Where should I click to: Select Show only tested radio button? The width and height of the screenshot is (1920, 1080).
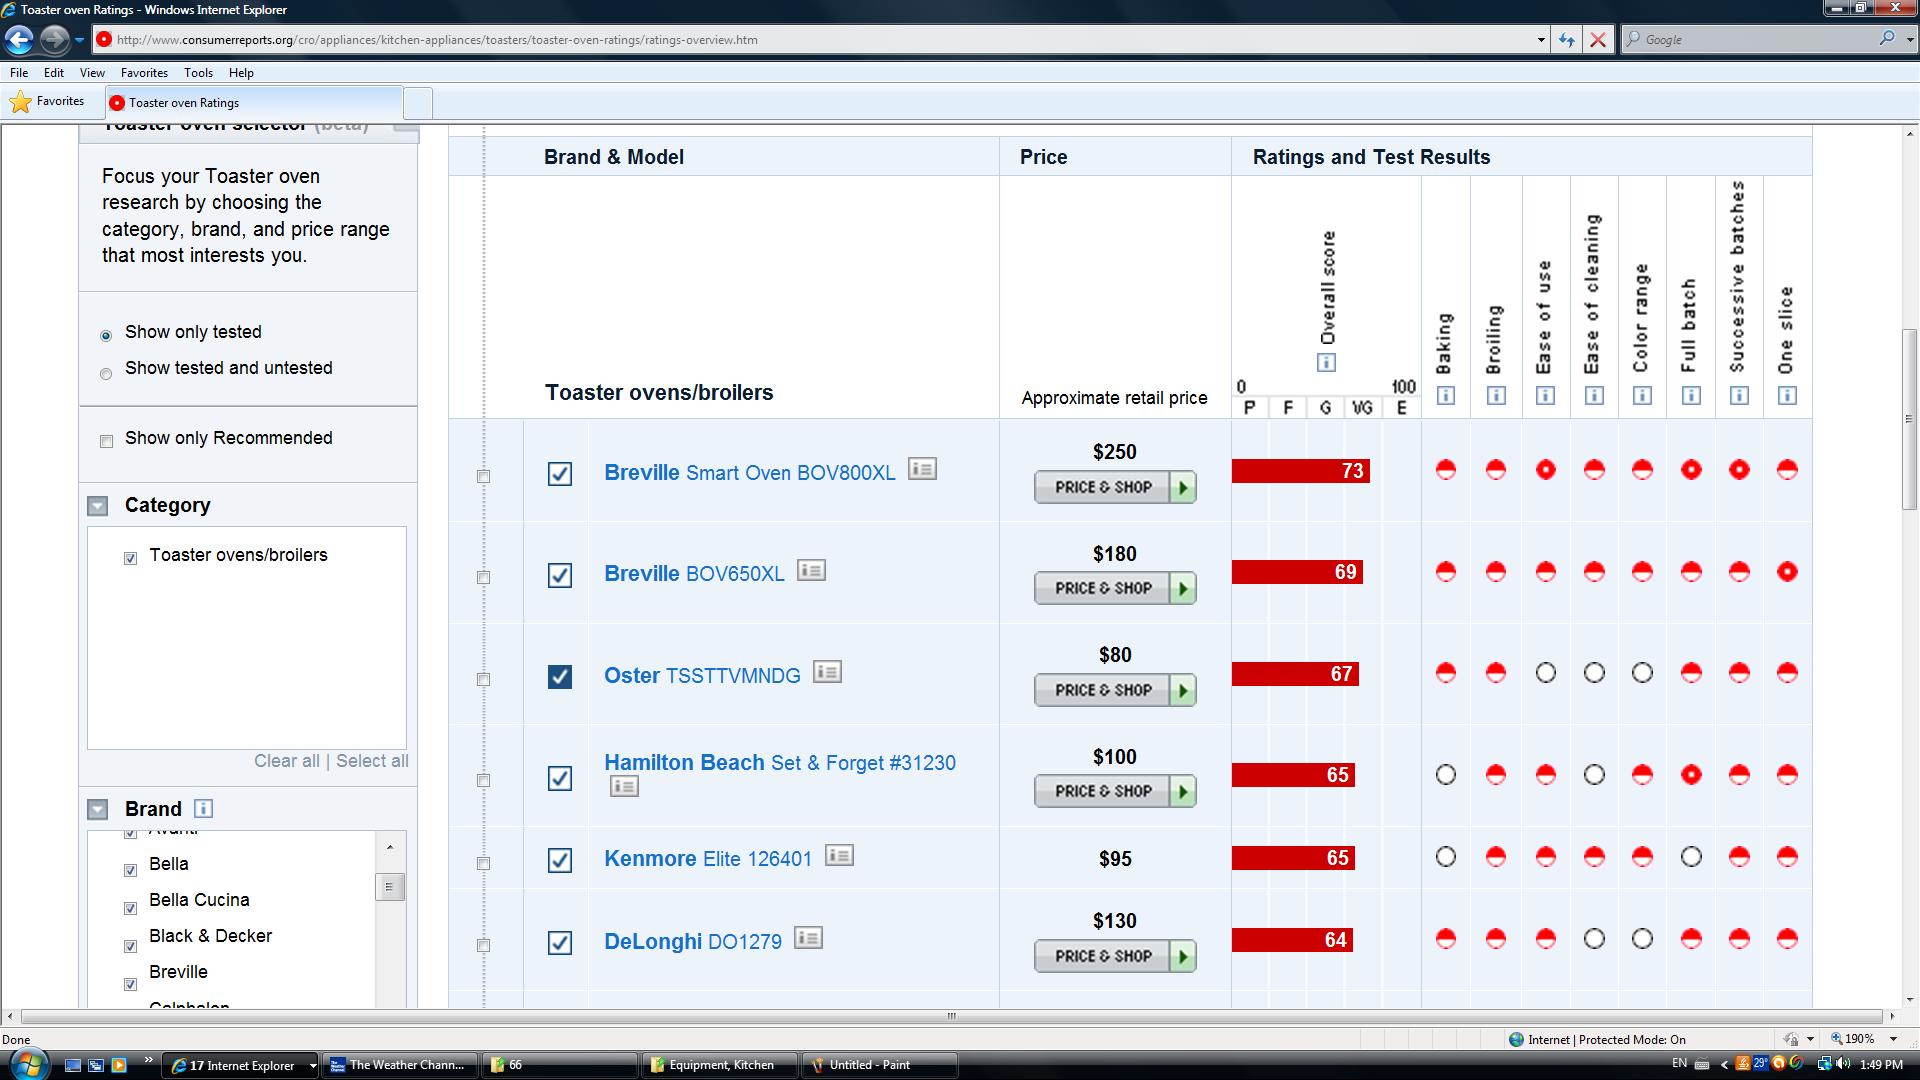click(106, 335)
